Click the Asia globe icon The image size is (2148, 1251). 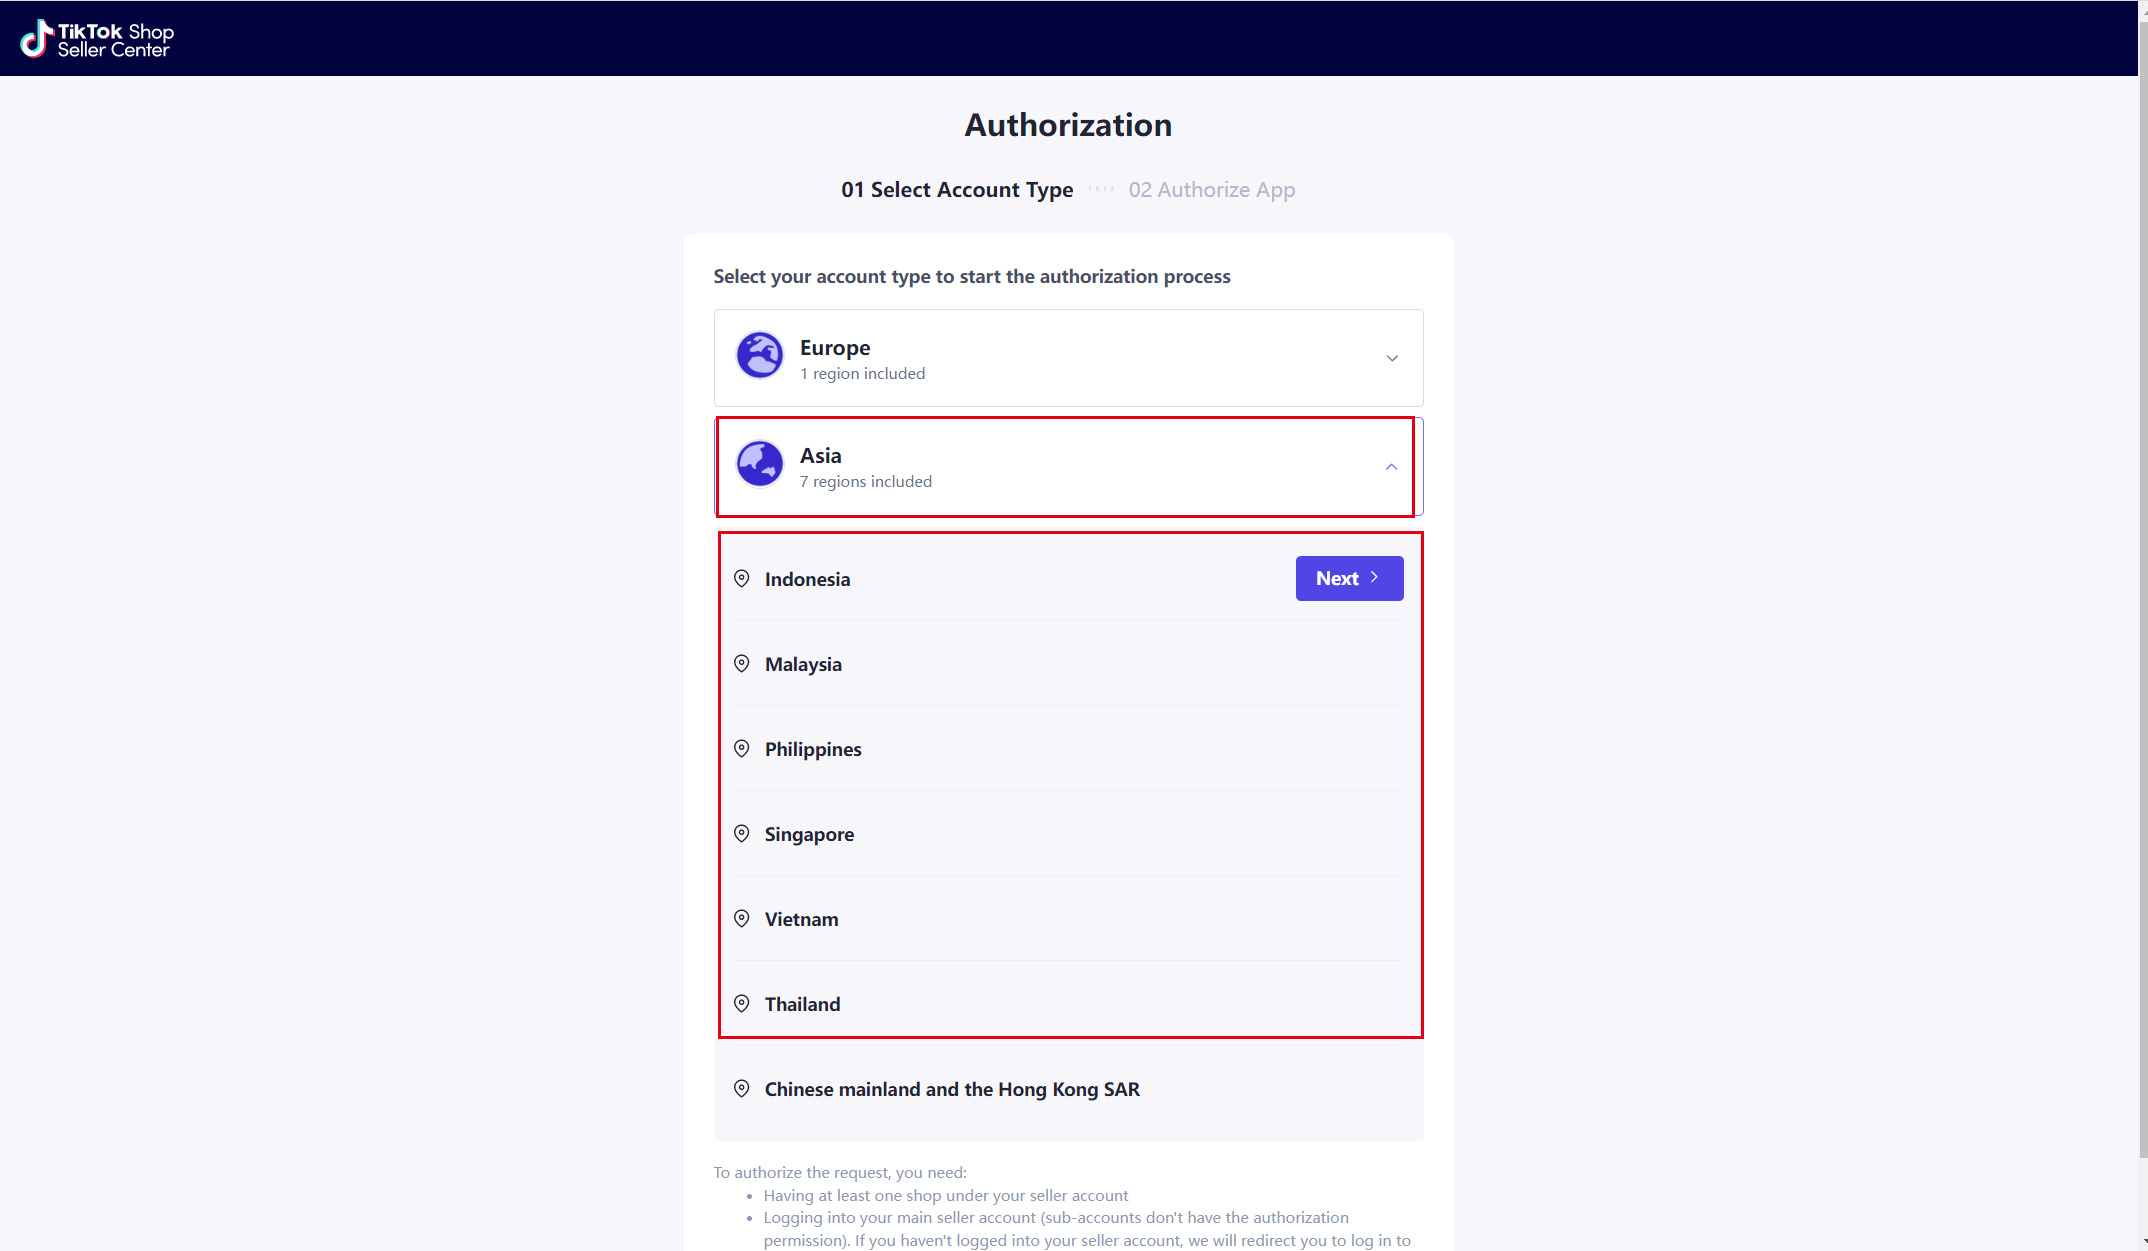[759, 463]
